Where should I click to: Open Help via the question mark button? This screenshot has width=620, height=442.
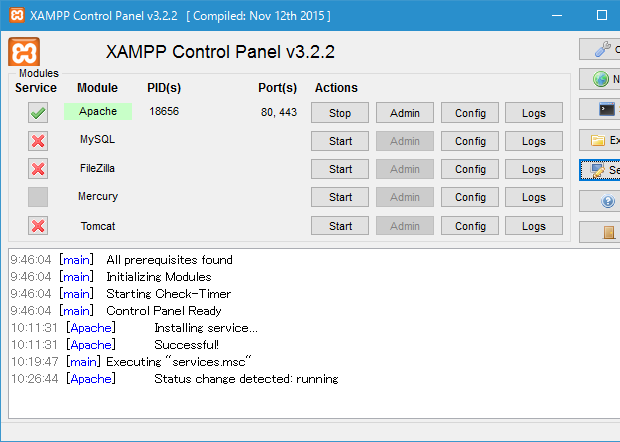[x=600, y=201]
